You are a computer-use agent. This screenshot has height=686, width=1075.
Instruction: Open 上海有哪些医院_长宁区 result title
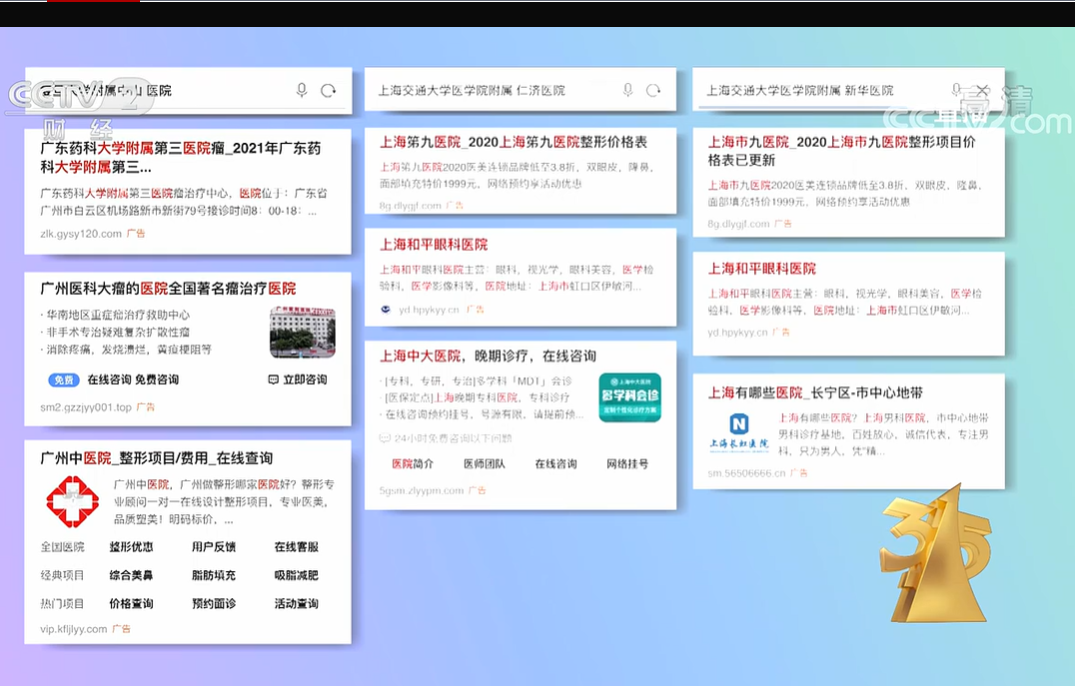815,393
